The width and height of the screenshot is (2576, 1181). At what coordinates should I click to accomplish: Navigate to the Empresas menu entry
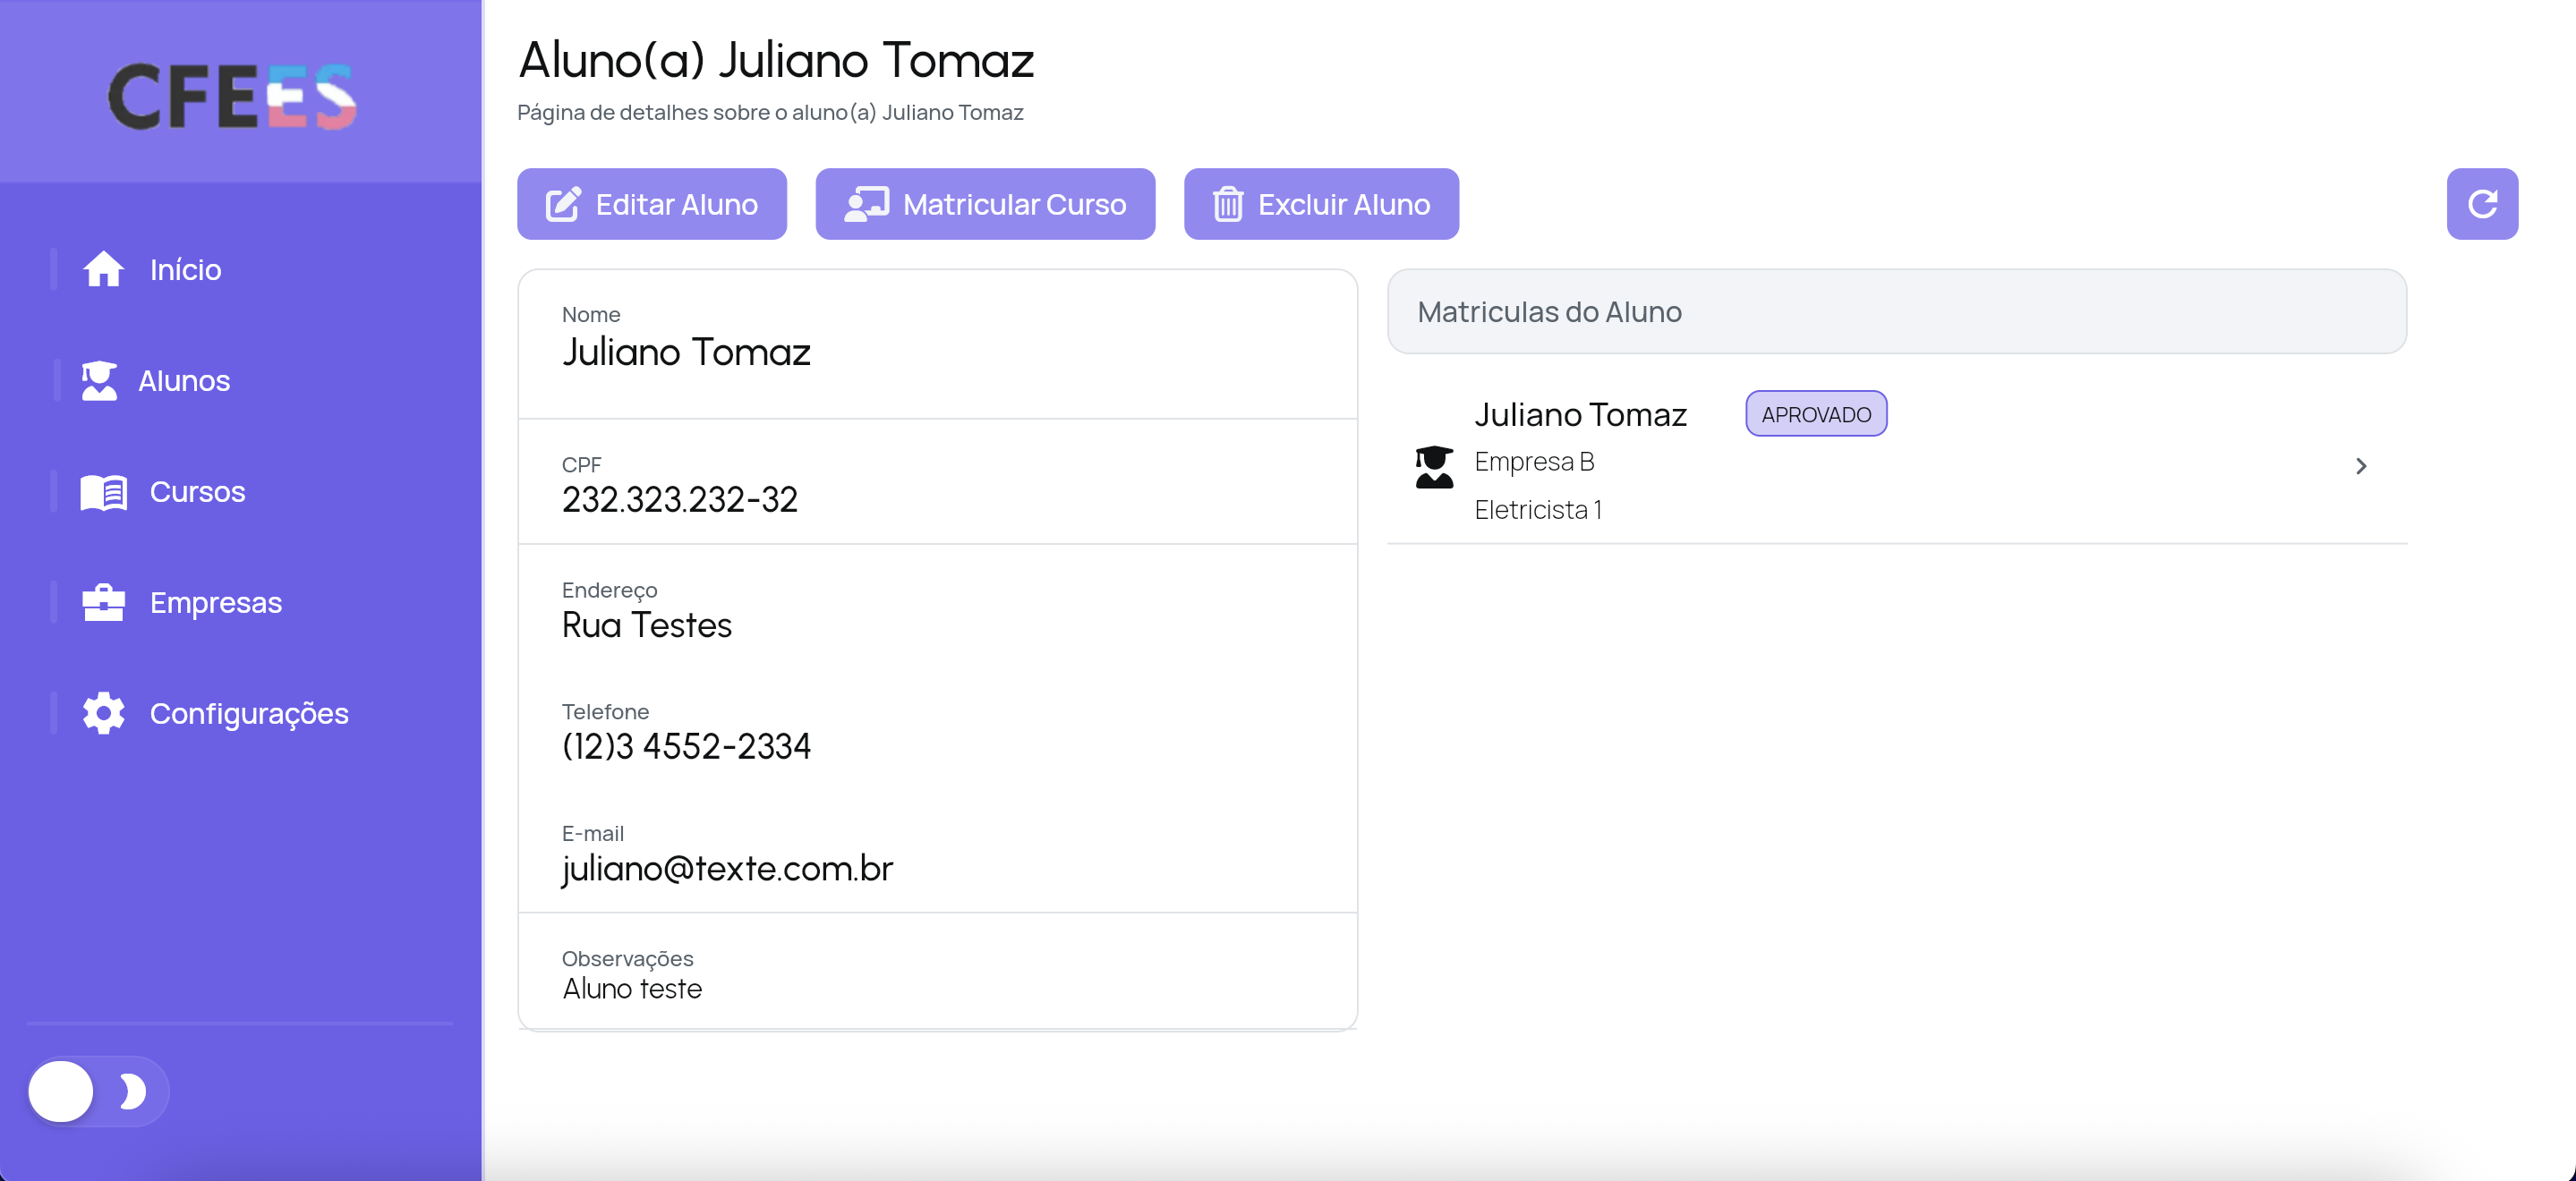click(216, 602)
